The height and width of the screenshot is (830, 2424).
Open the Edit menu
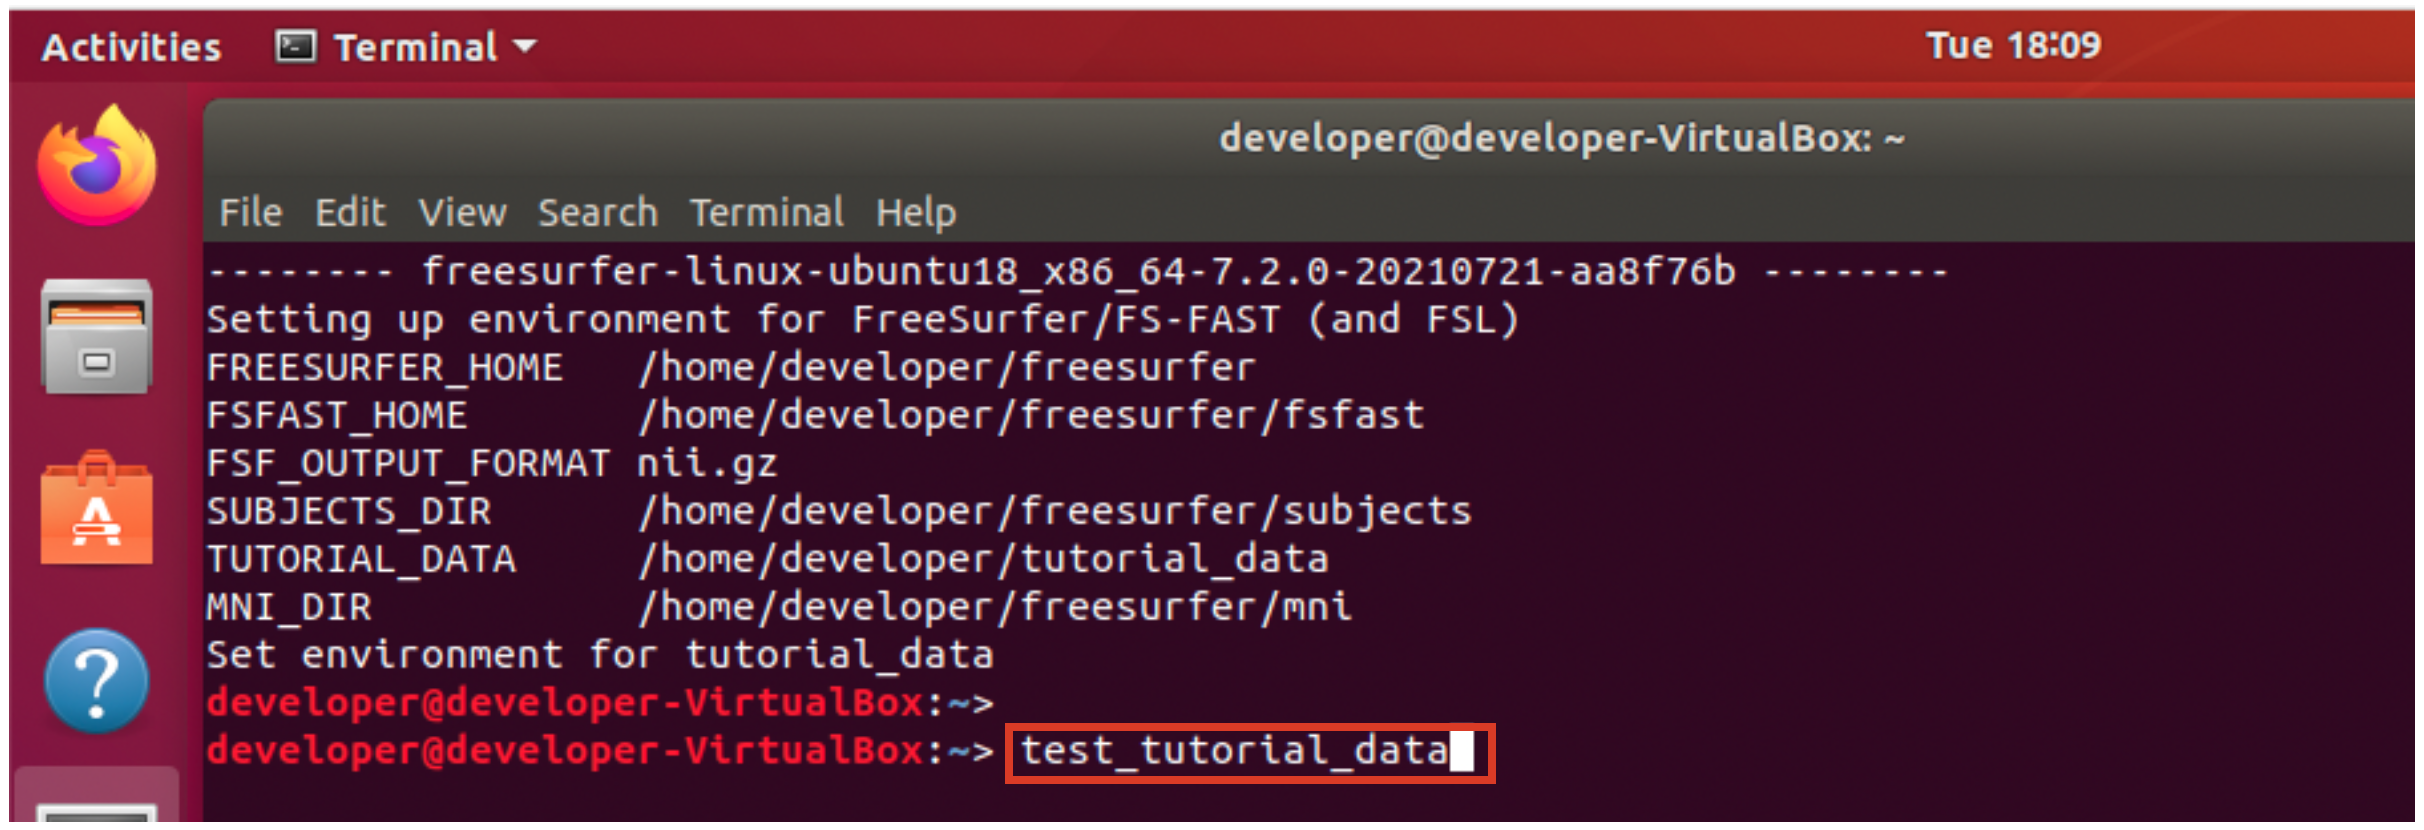tap(349, 213)
